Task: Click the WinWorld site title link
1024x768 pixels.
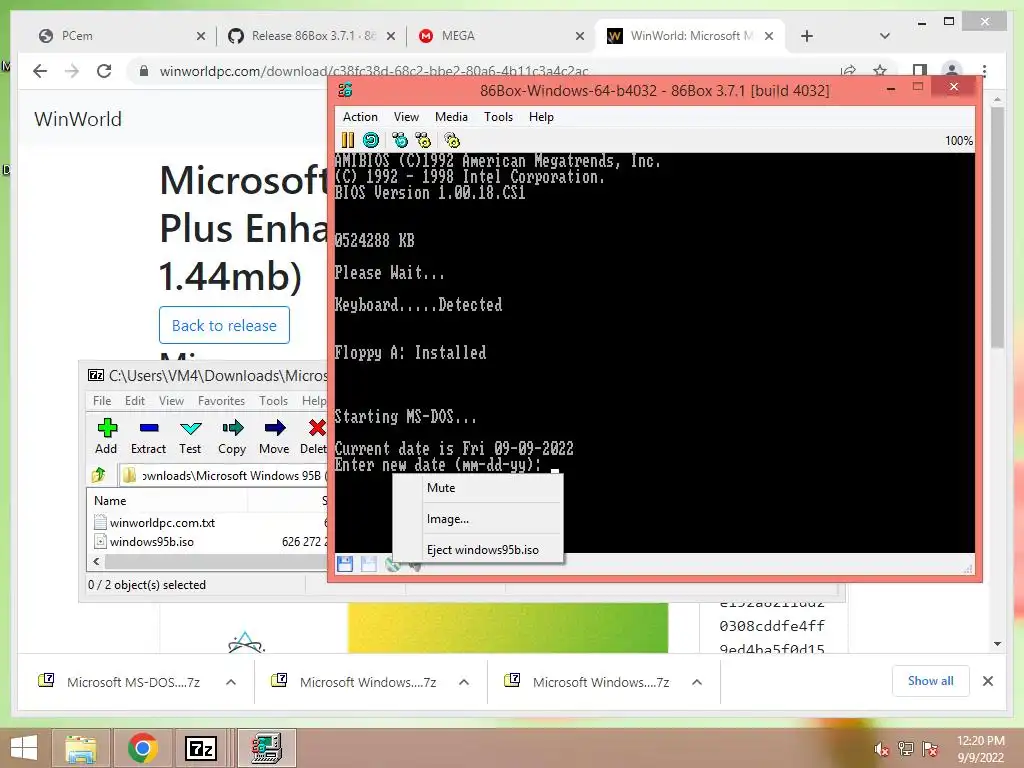Action: [78, 119]
